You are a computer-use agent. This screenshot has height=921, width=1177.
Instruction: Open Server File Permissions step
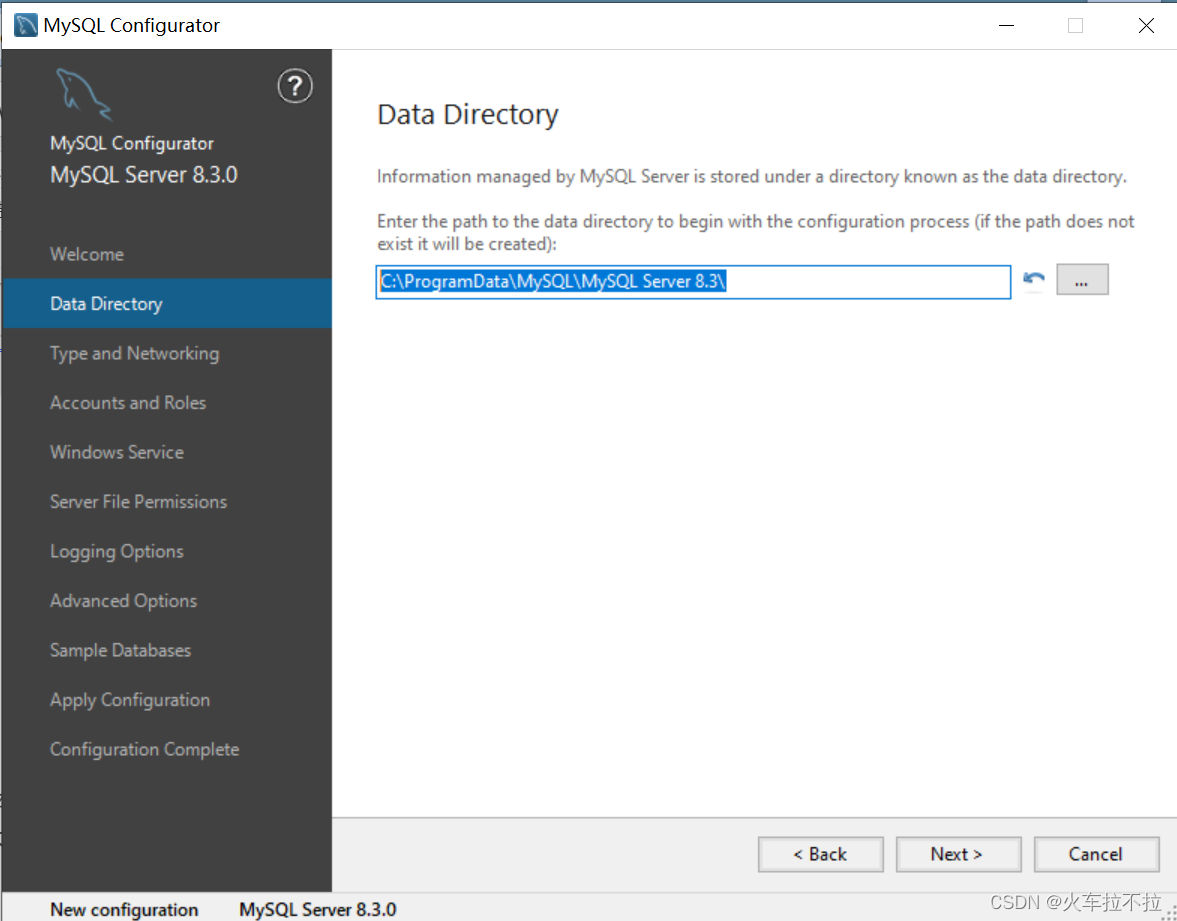[x=167, y=501]
